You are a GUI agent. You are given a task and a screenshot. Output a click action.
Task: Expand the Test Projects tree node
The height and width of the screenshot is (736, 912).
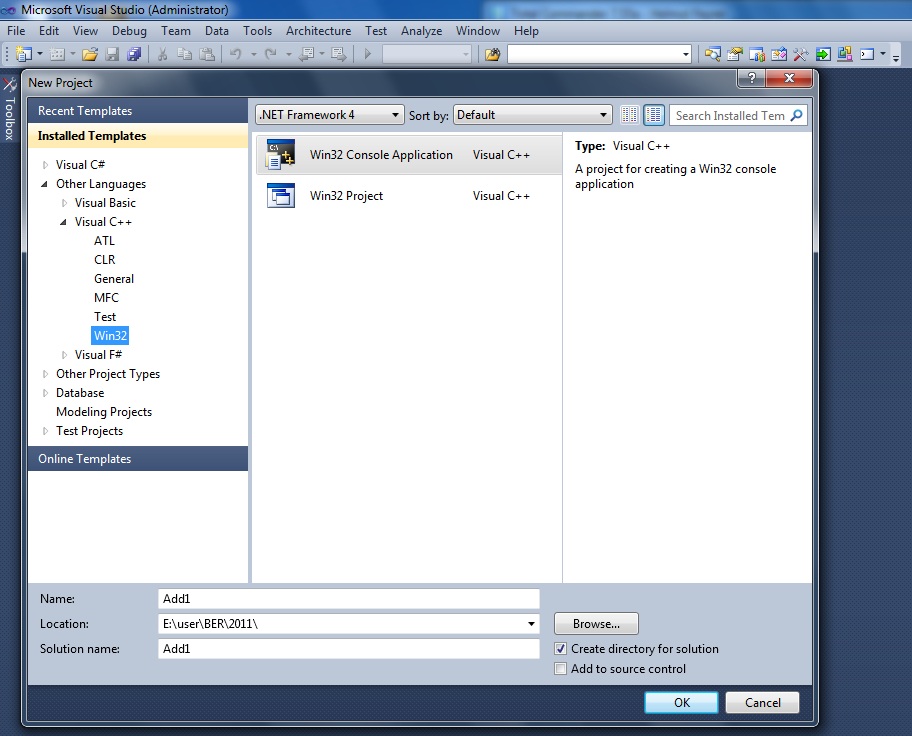(45, 431)
